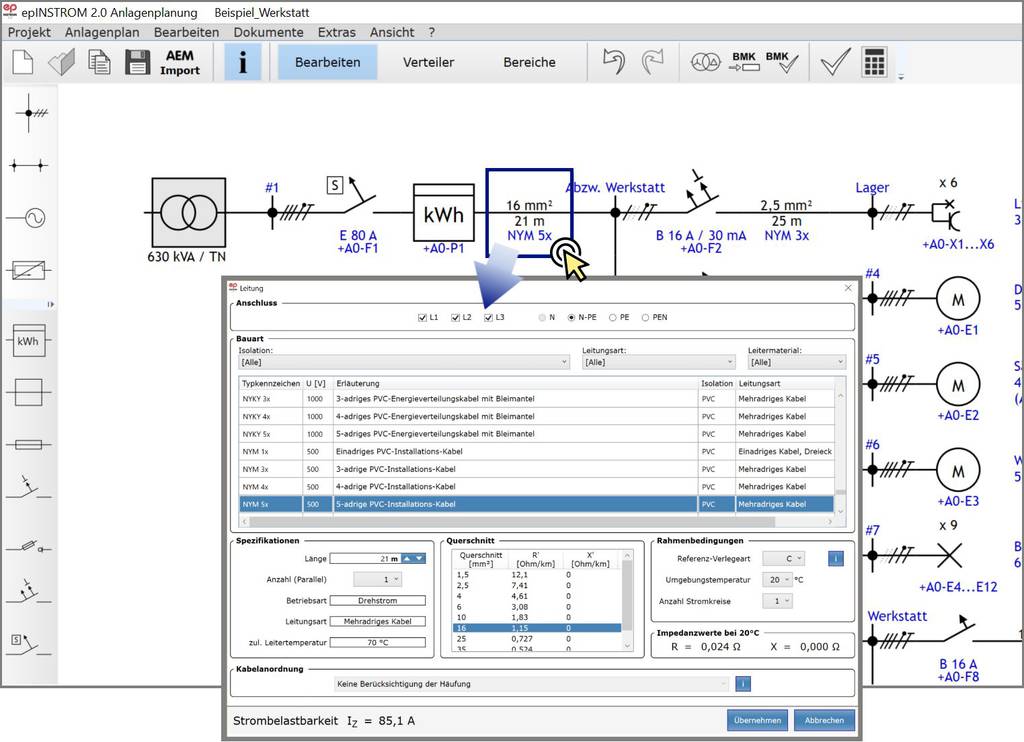Select the kWh meter symbol in sidebar
Viewport: 1024px width, 742px height.
pyautogui.click(x=28, y=341)
